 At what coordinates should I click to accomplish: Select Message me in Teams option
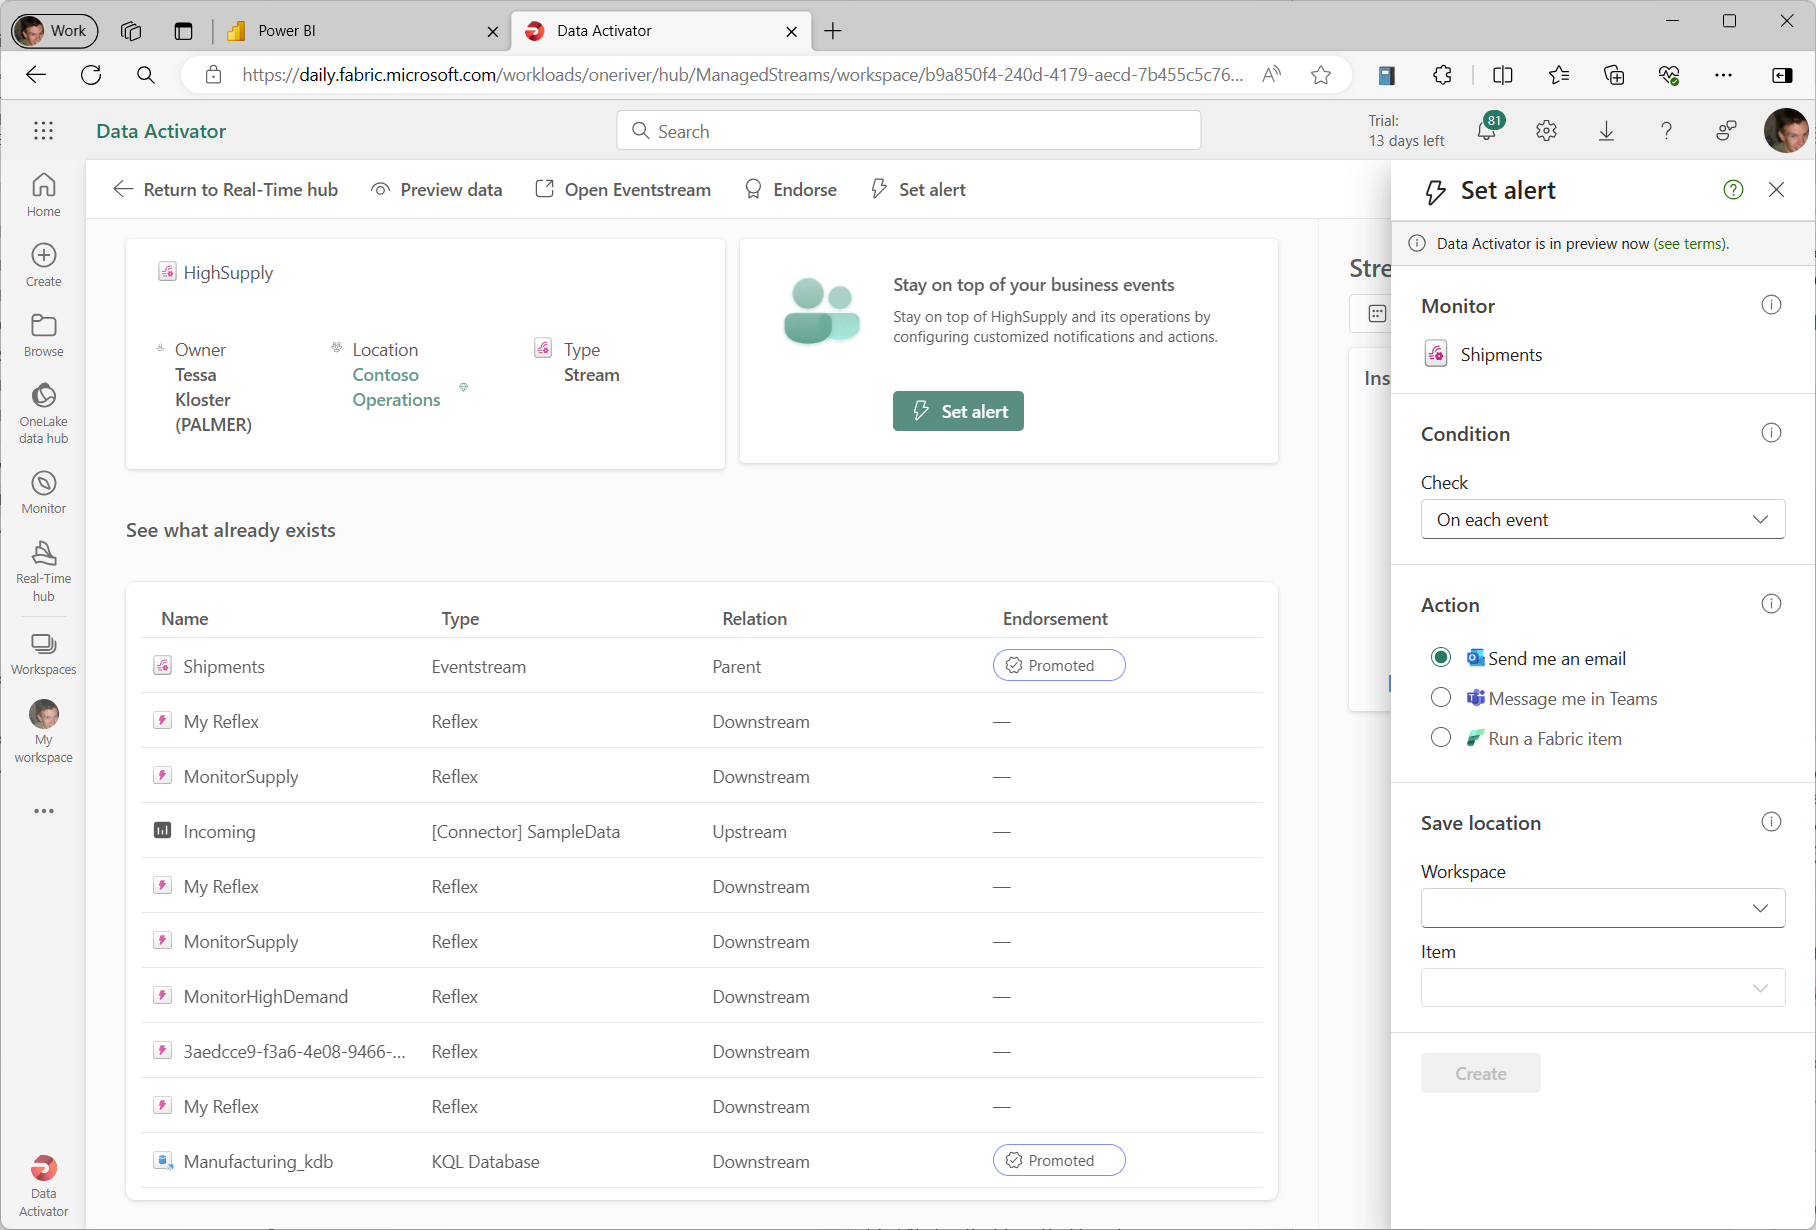tap(1441, 697)
